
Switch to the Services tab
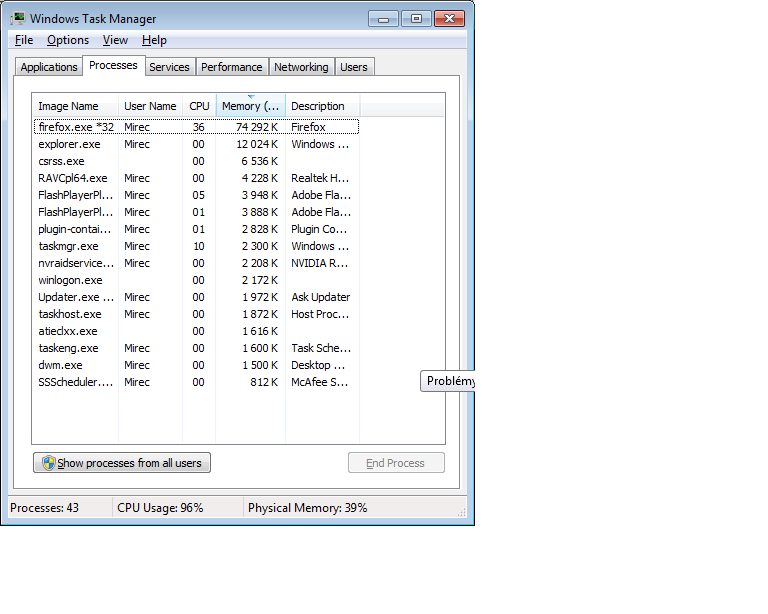tap(169, 67)
